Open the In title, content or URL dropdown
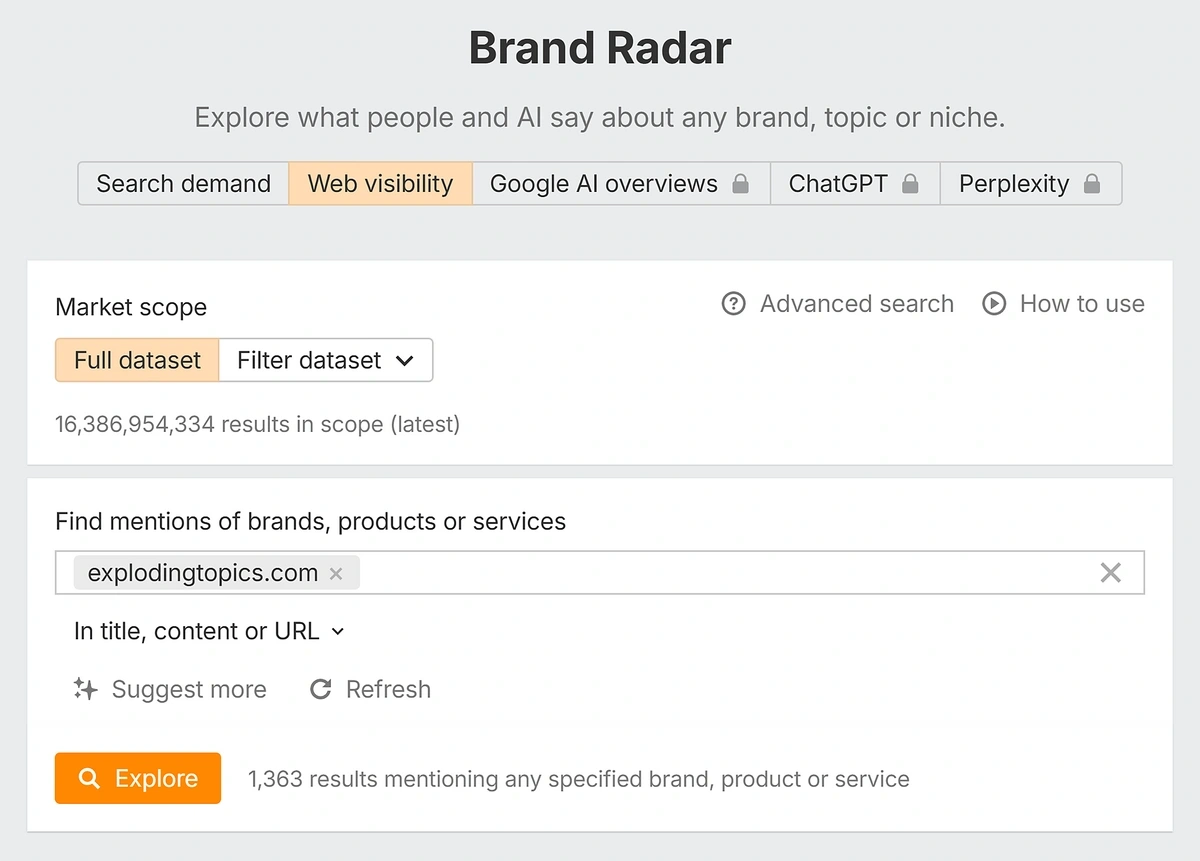This screenshot has width=1200, height=861. [x=209, y=631]
